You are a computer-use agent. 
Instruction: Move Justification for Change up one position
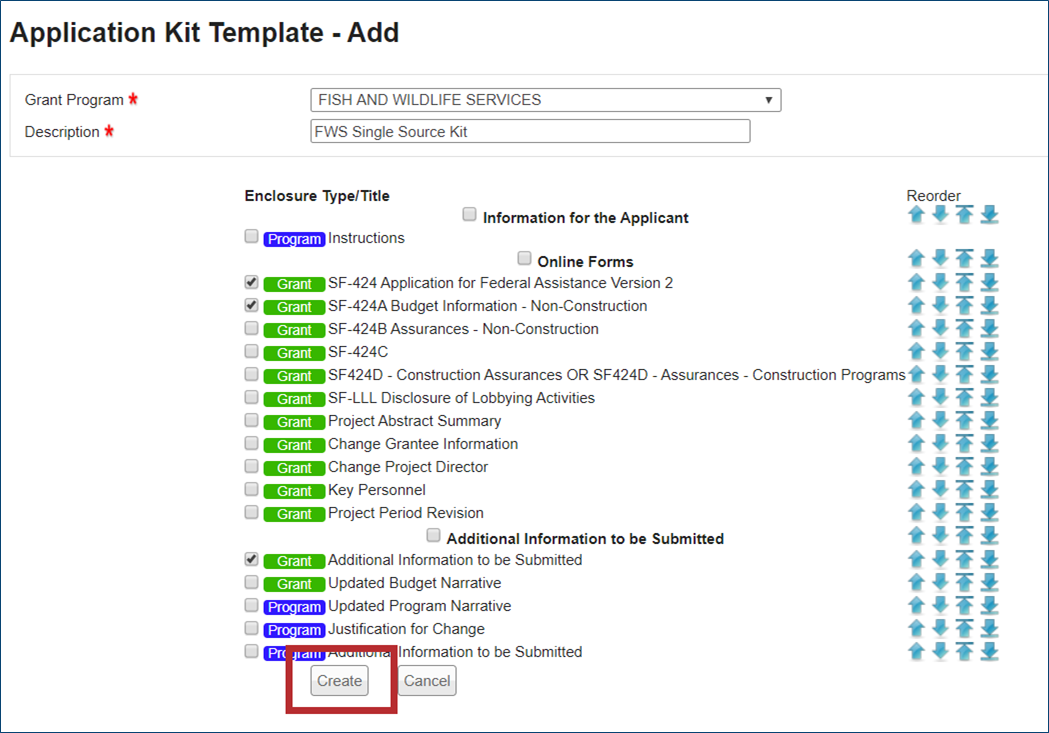pyautogui.click(x=916, y=629)
